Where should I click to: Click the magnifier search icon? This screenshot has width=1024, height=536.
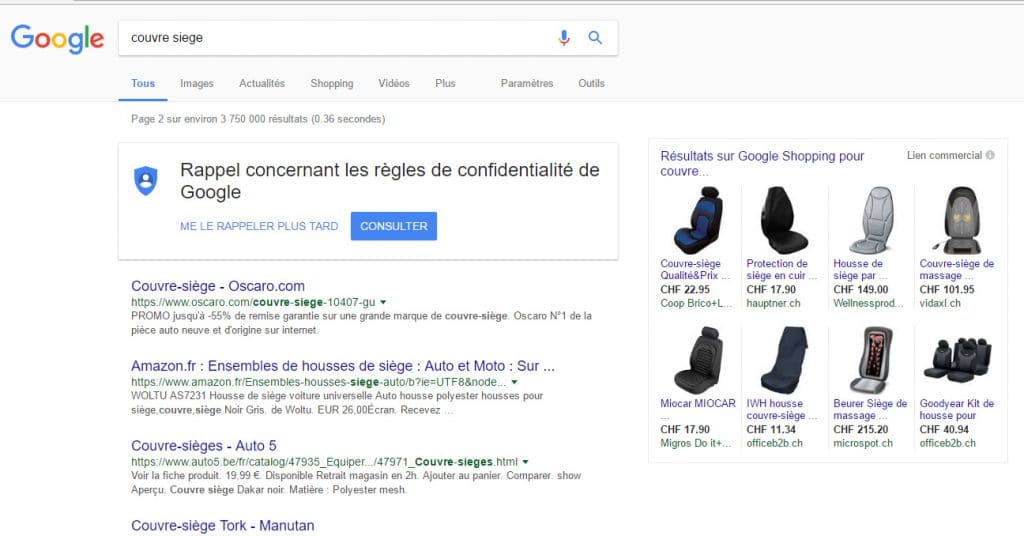tap(595, 38)
